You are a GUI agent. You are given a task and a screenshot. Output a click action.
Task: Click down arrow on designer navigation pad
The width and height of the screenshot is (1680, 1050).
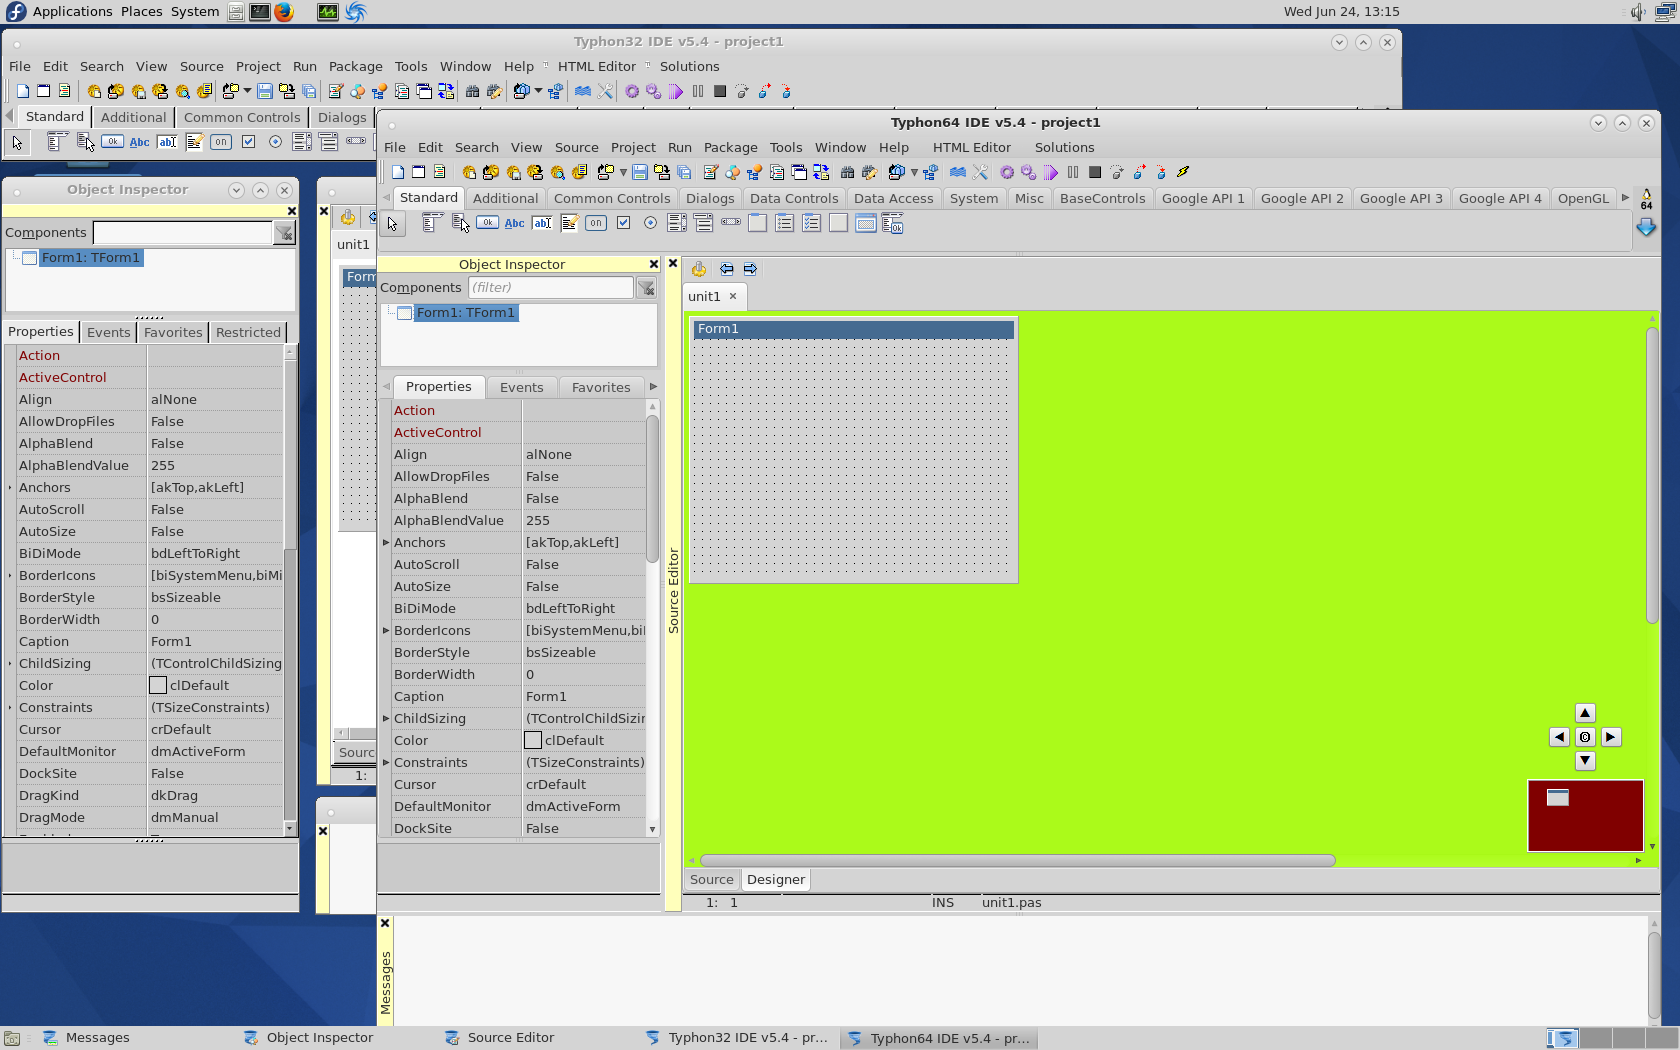pos(1585,761)
